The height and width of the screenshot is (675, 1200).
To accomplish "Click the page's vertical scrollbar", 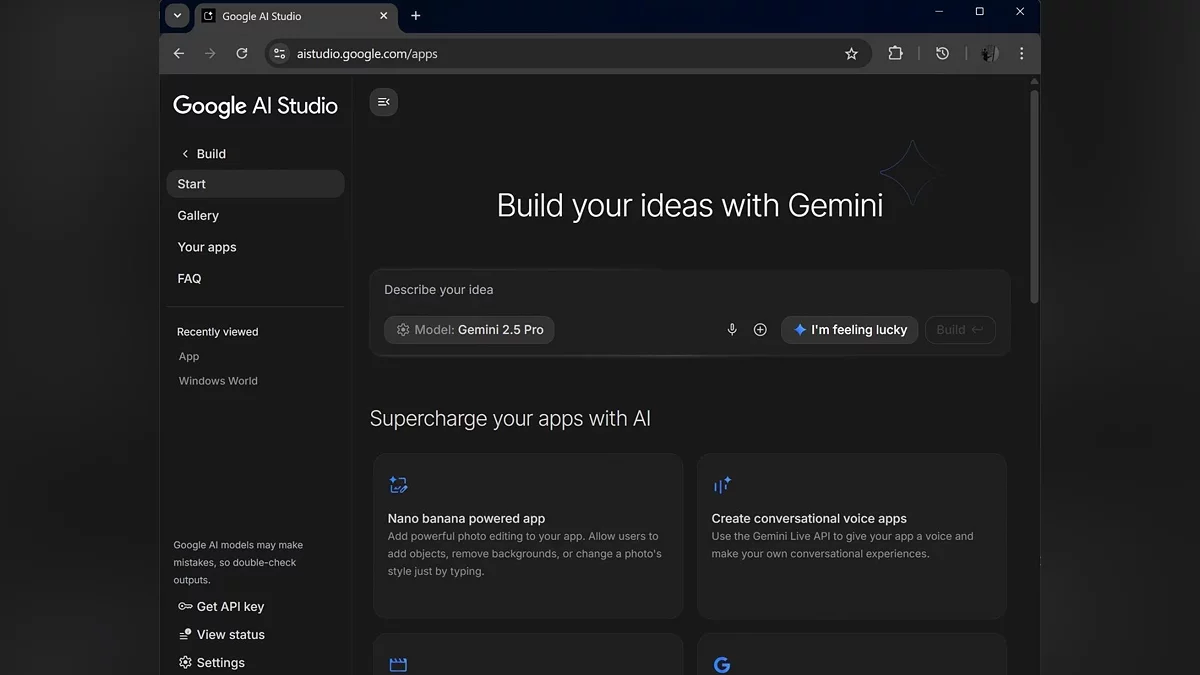I will [x=1034, y=200].
